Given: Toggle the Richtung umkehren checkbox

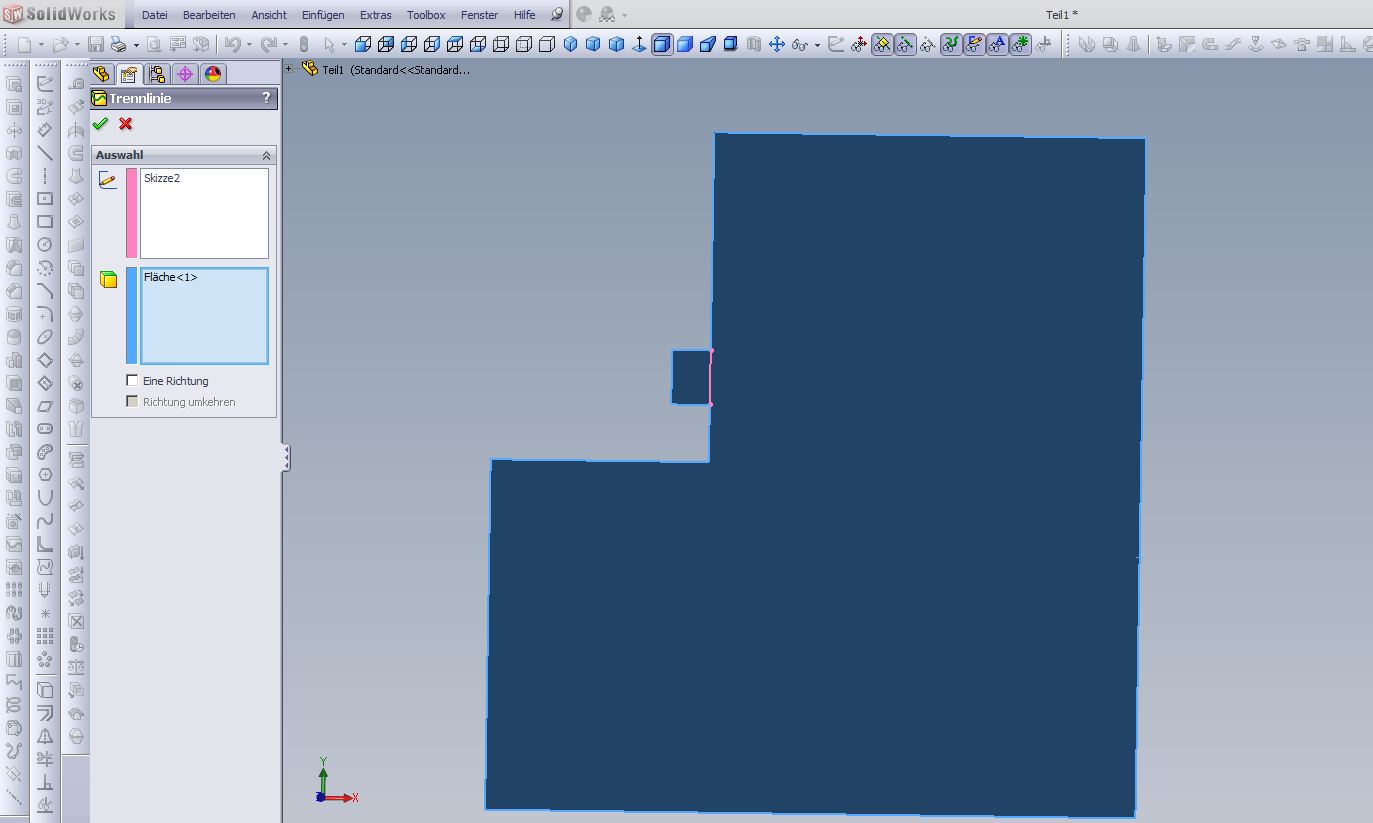Looking at the screenshot, I should pyautogui.click(x=132, y=401).
